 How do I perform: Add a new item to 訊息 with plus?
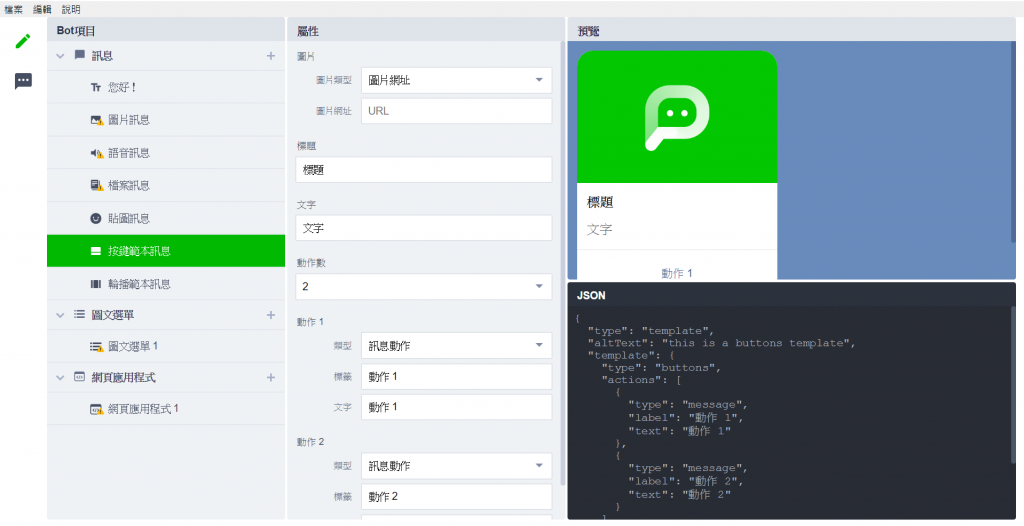(271, 56)
